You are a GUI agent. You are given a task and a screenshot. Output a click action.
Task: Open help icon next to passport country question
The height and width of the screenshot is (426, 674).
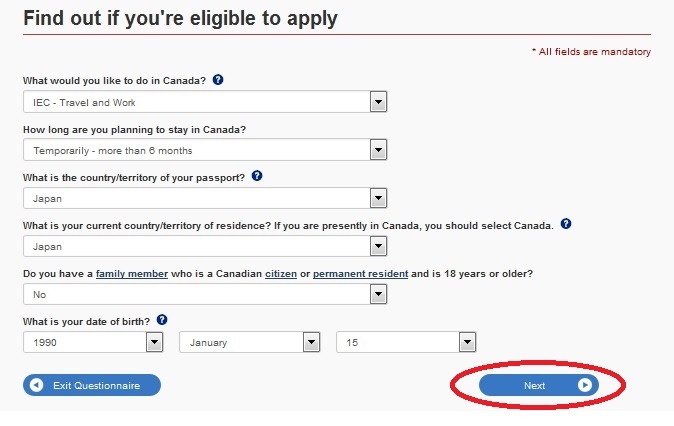[257, 175]
